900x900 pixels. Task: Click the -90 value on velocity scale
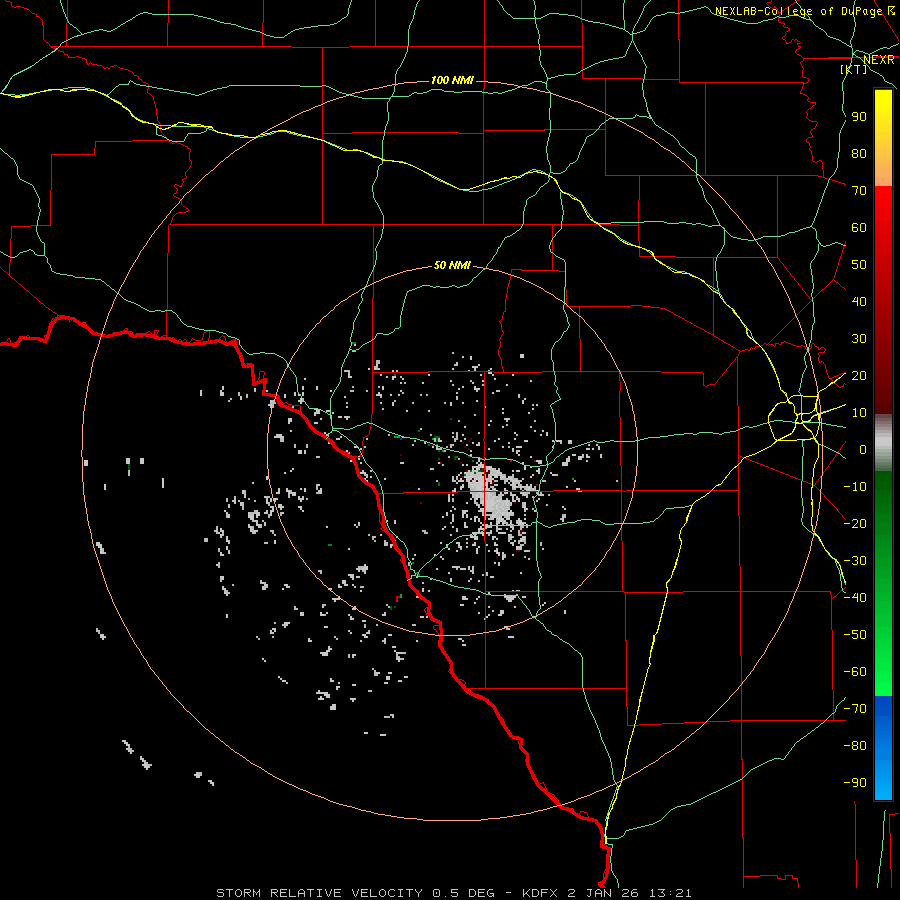click(x=855, y=783)
